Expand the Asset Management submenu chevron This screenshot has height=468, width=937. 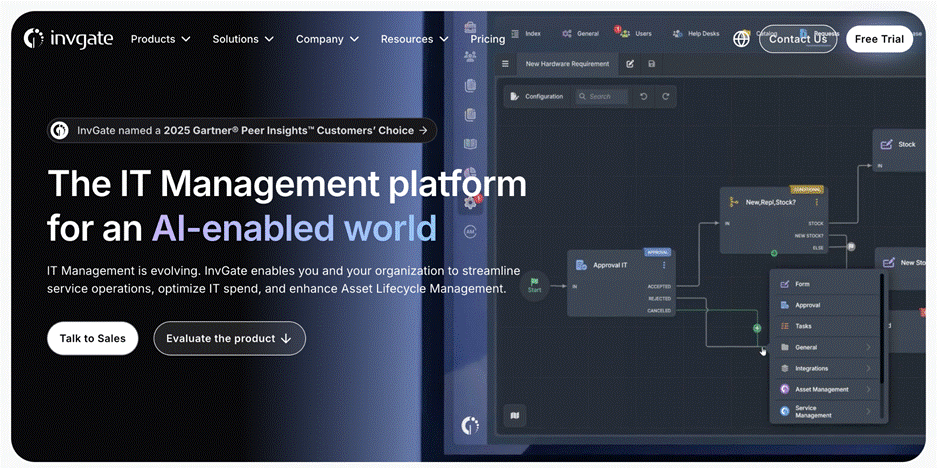click(x=868, y=389)
